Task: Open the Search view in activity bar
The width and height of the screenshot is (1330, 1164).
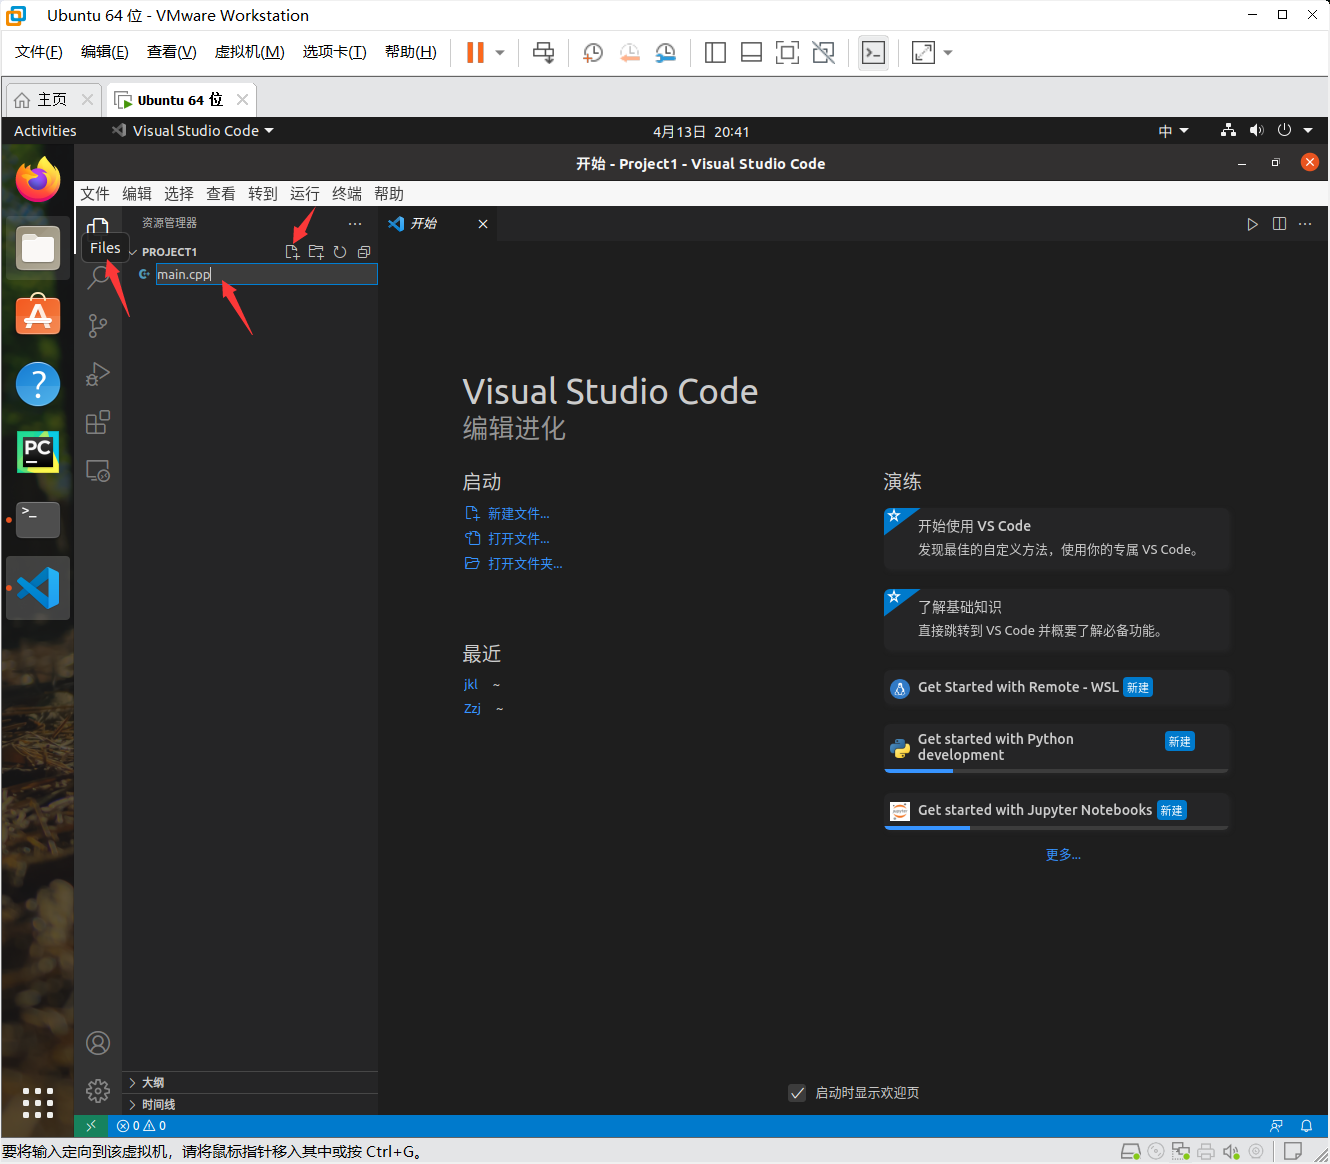Action: (x=98, y=278)
